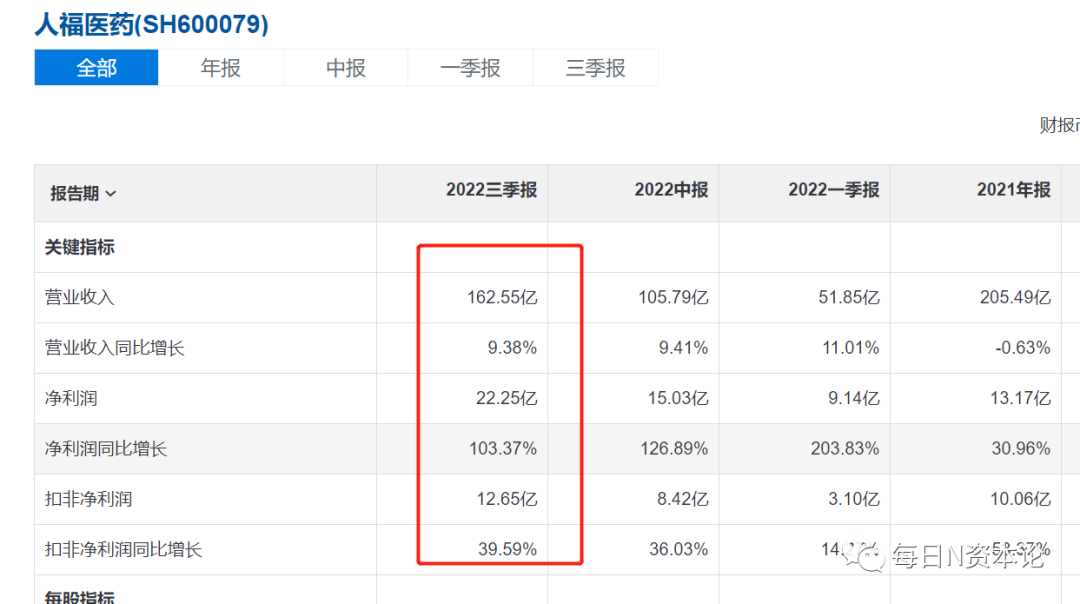The width and height of the screenshot is (1080, 604).
Task: Click the 9.38% growth value
Action: tap(512, 348)
